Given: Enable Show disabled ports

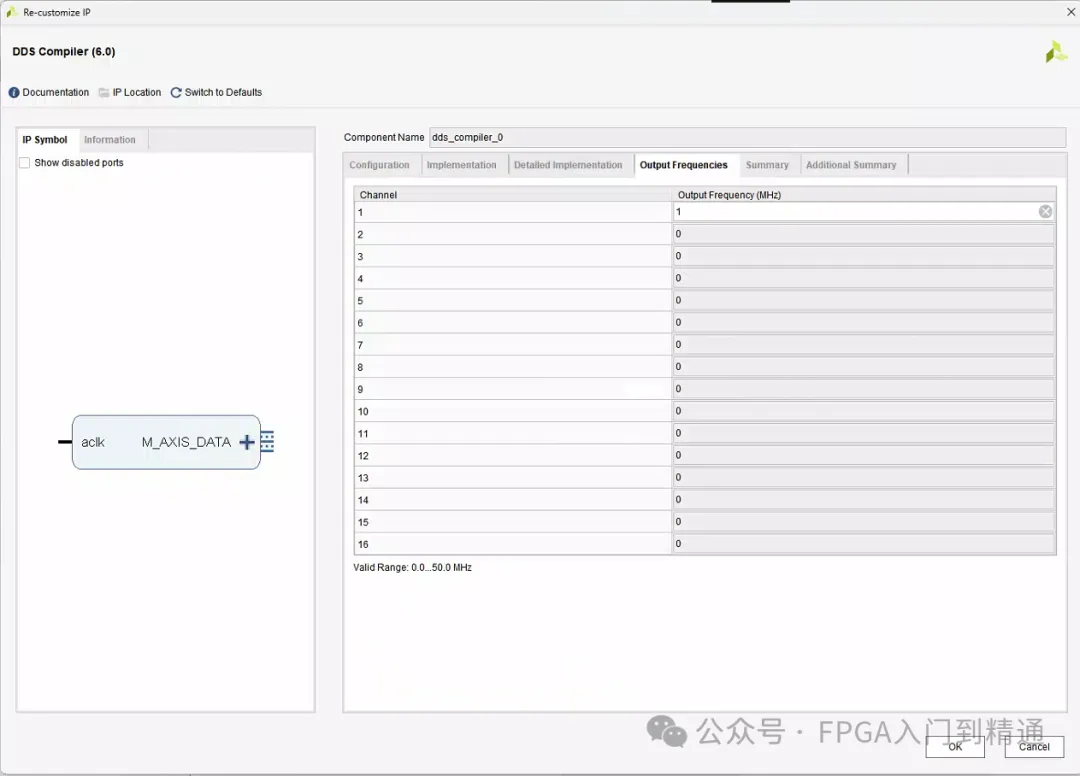Looking at the screenshot, I should click(24, 161).
